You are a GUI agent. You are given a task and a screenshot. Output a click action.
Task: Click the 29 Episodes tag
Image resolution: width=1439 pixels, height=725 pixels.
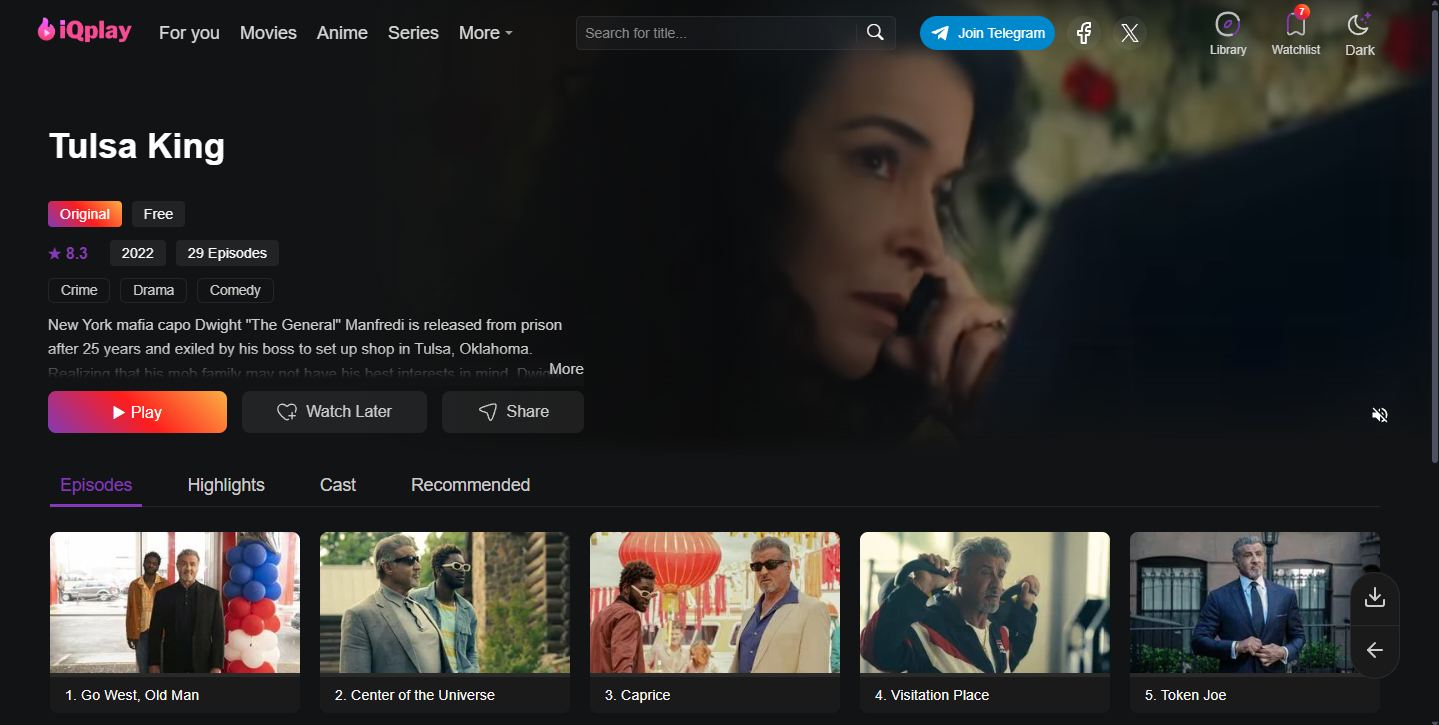(x=227, y=253)
